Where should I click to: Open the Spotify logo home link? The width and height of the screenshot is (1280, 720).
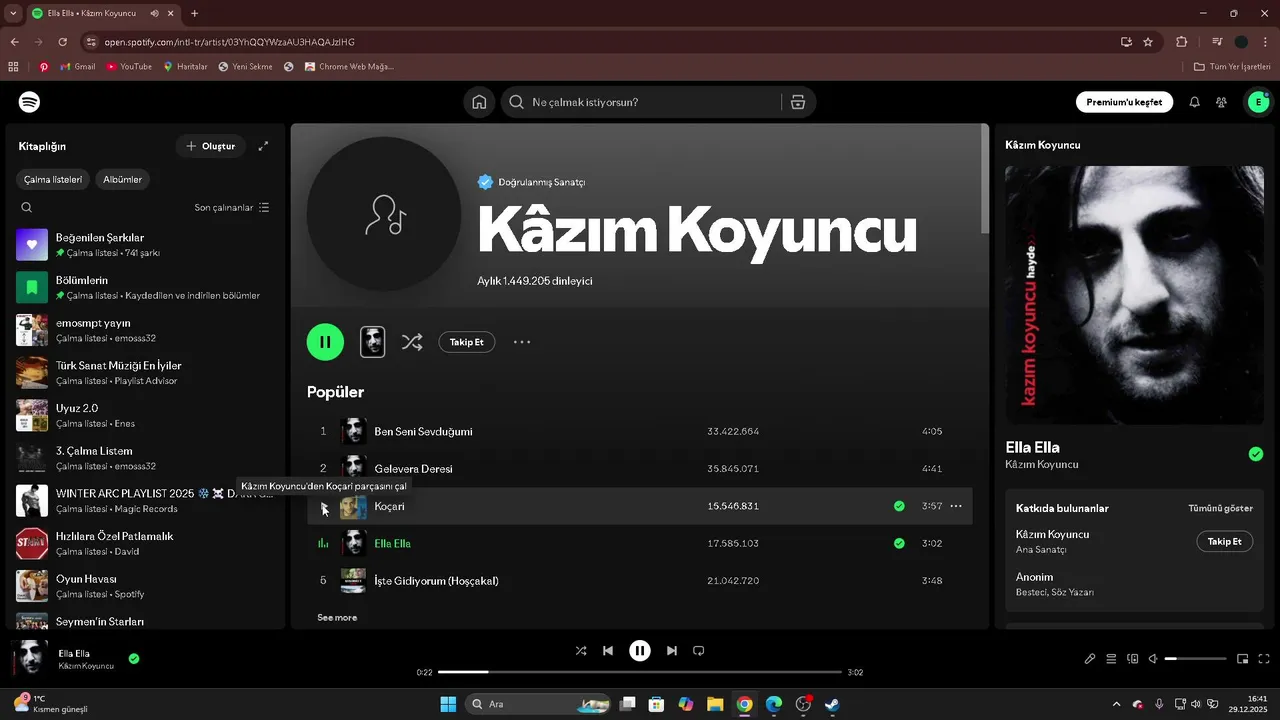(29, 102)
